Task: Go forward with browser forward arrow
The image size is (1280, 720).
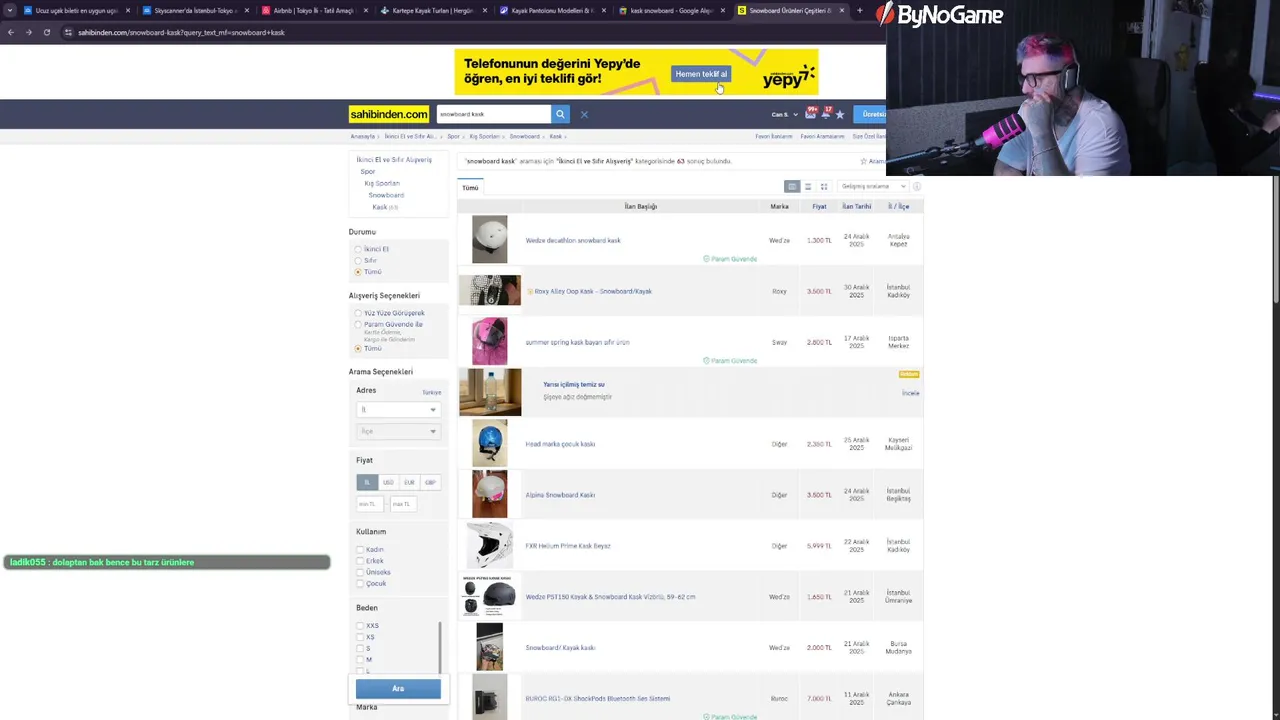Action: tap(28, 32)
